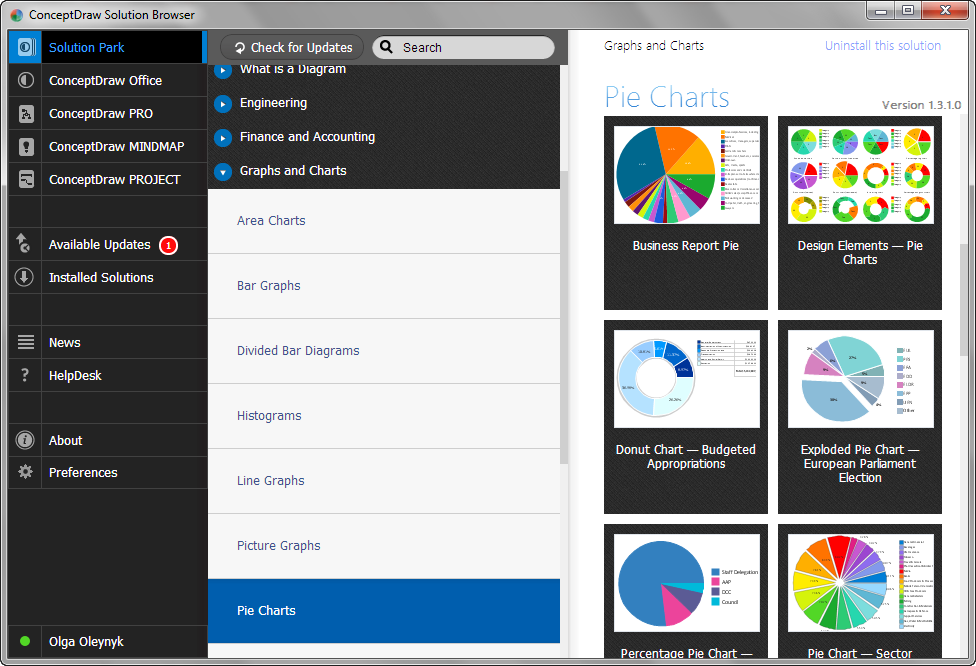Click the Graphs and Charts breadcrumb text
Screen dimensions: 976x666
[x=654, y=45]
